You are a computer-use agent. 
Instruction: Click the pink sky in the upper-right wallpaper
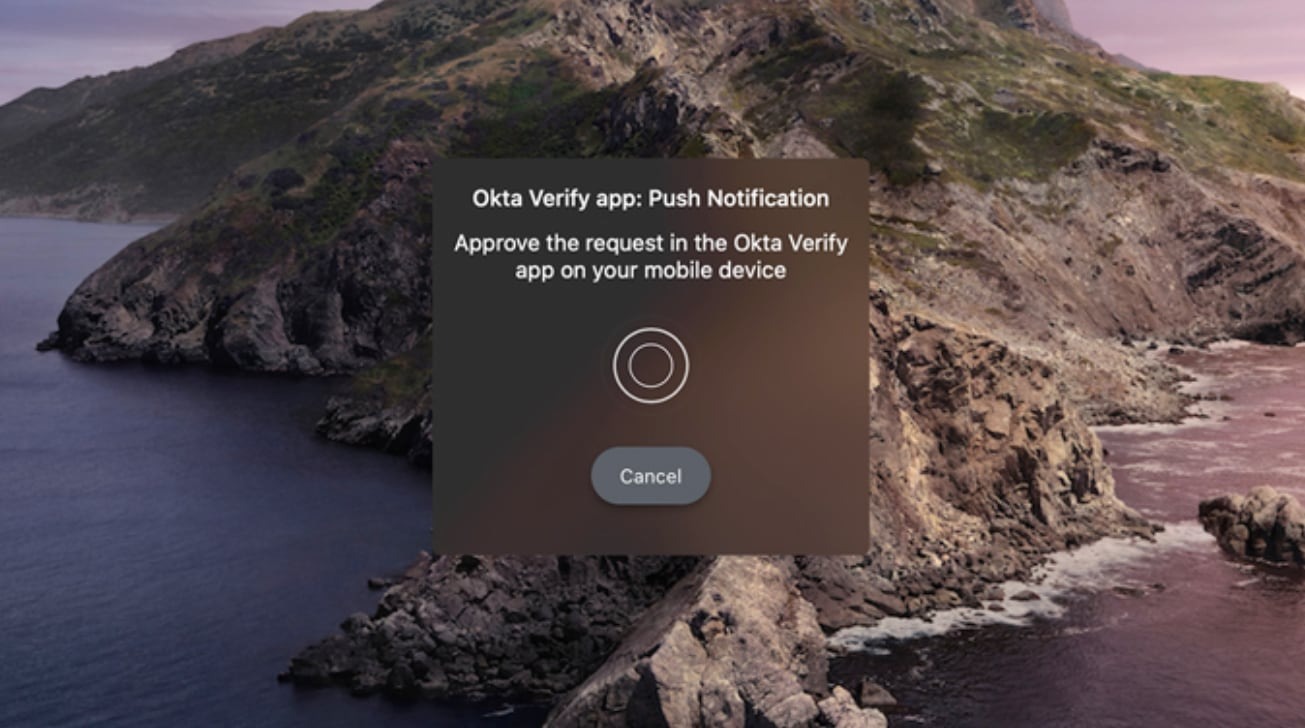coord(1200,35)
